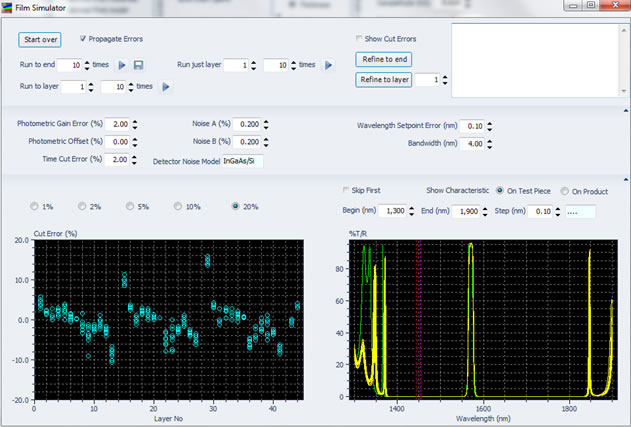Click output box scrollbar up arrow
The image size is (631, 427).
(624, 29)
